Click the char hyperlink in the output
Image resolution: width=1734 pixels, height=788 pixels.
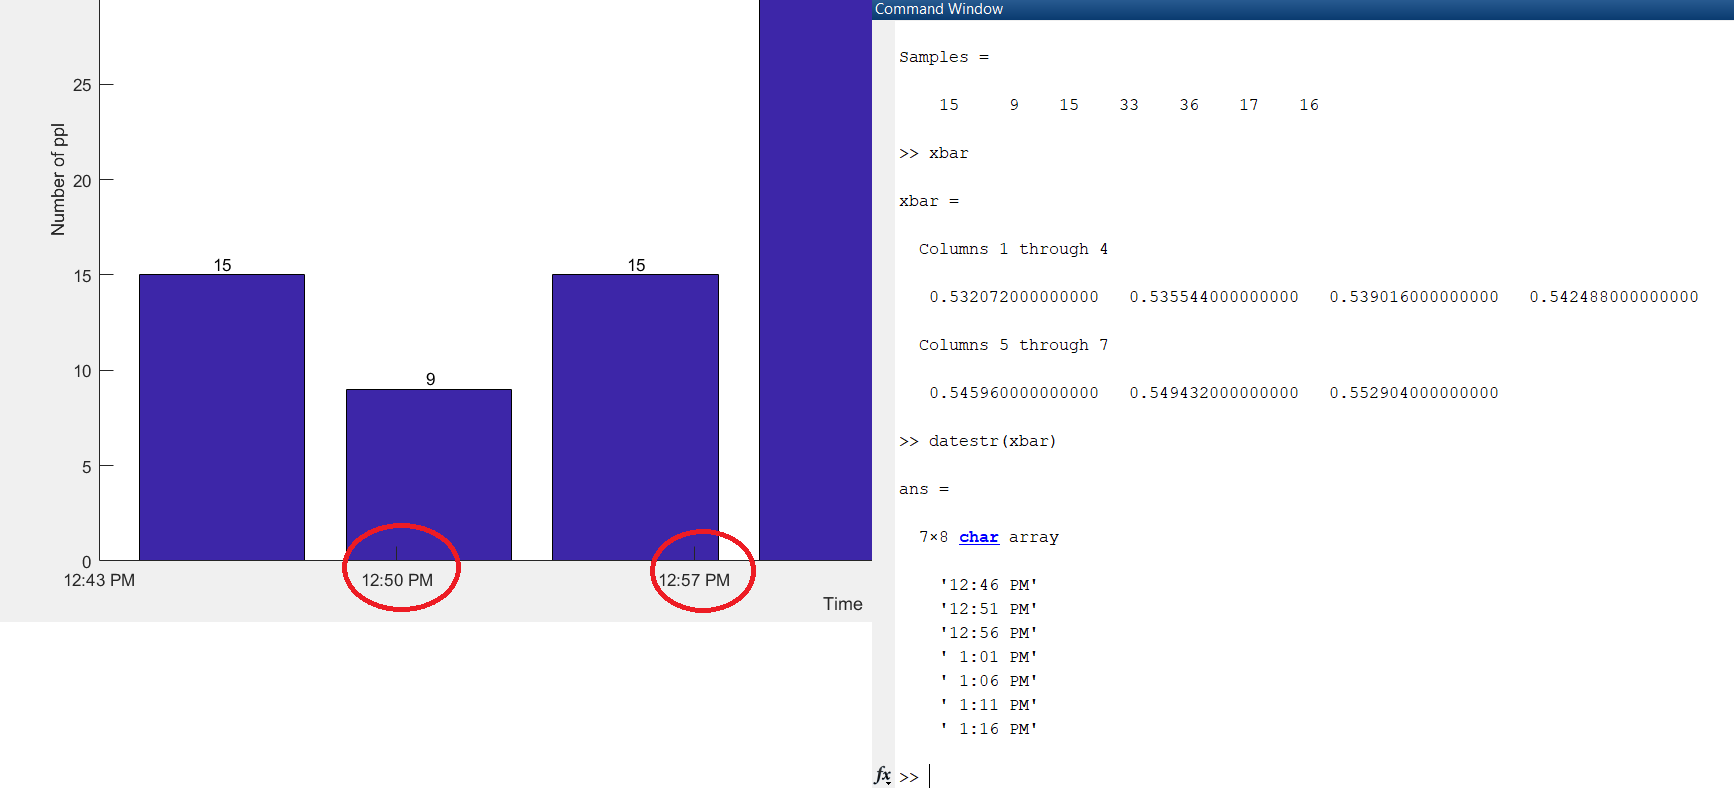coord(978,537)
